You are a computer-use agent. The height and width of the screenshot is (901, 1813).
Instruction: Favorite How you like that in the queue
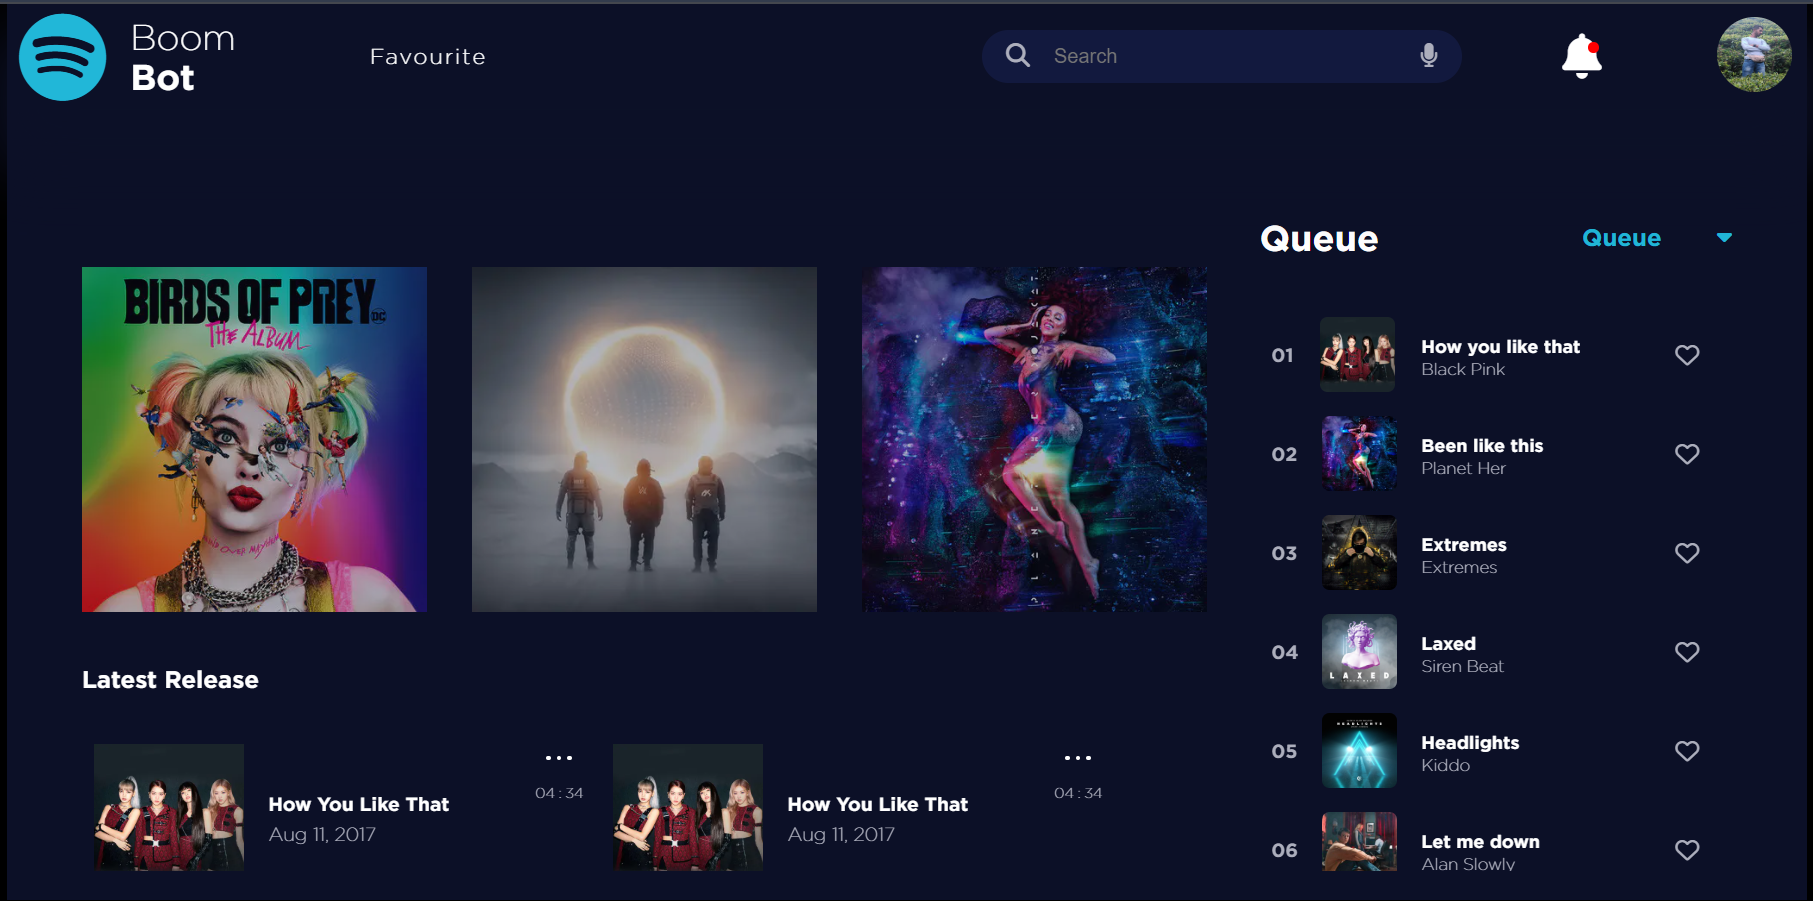(1687, 355)
